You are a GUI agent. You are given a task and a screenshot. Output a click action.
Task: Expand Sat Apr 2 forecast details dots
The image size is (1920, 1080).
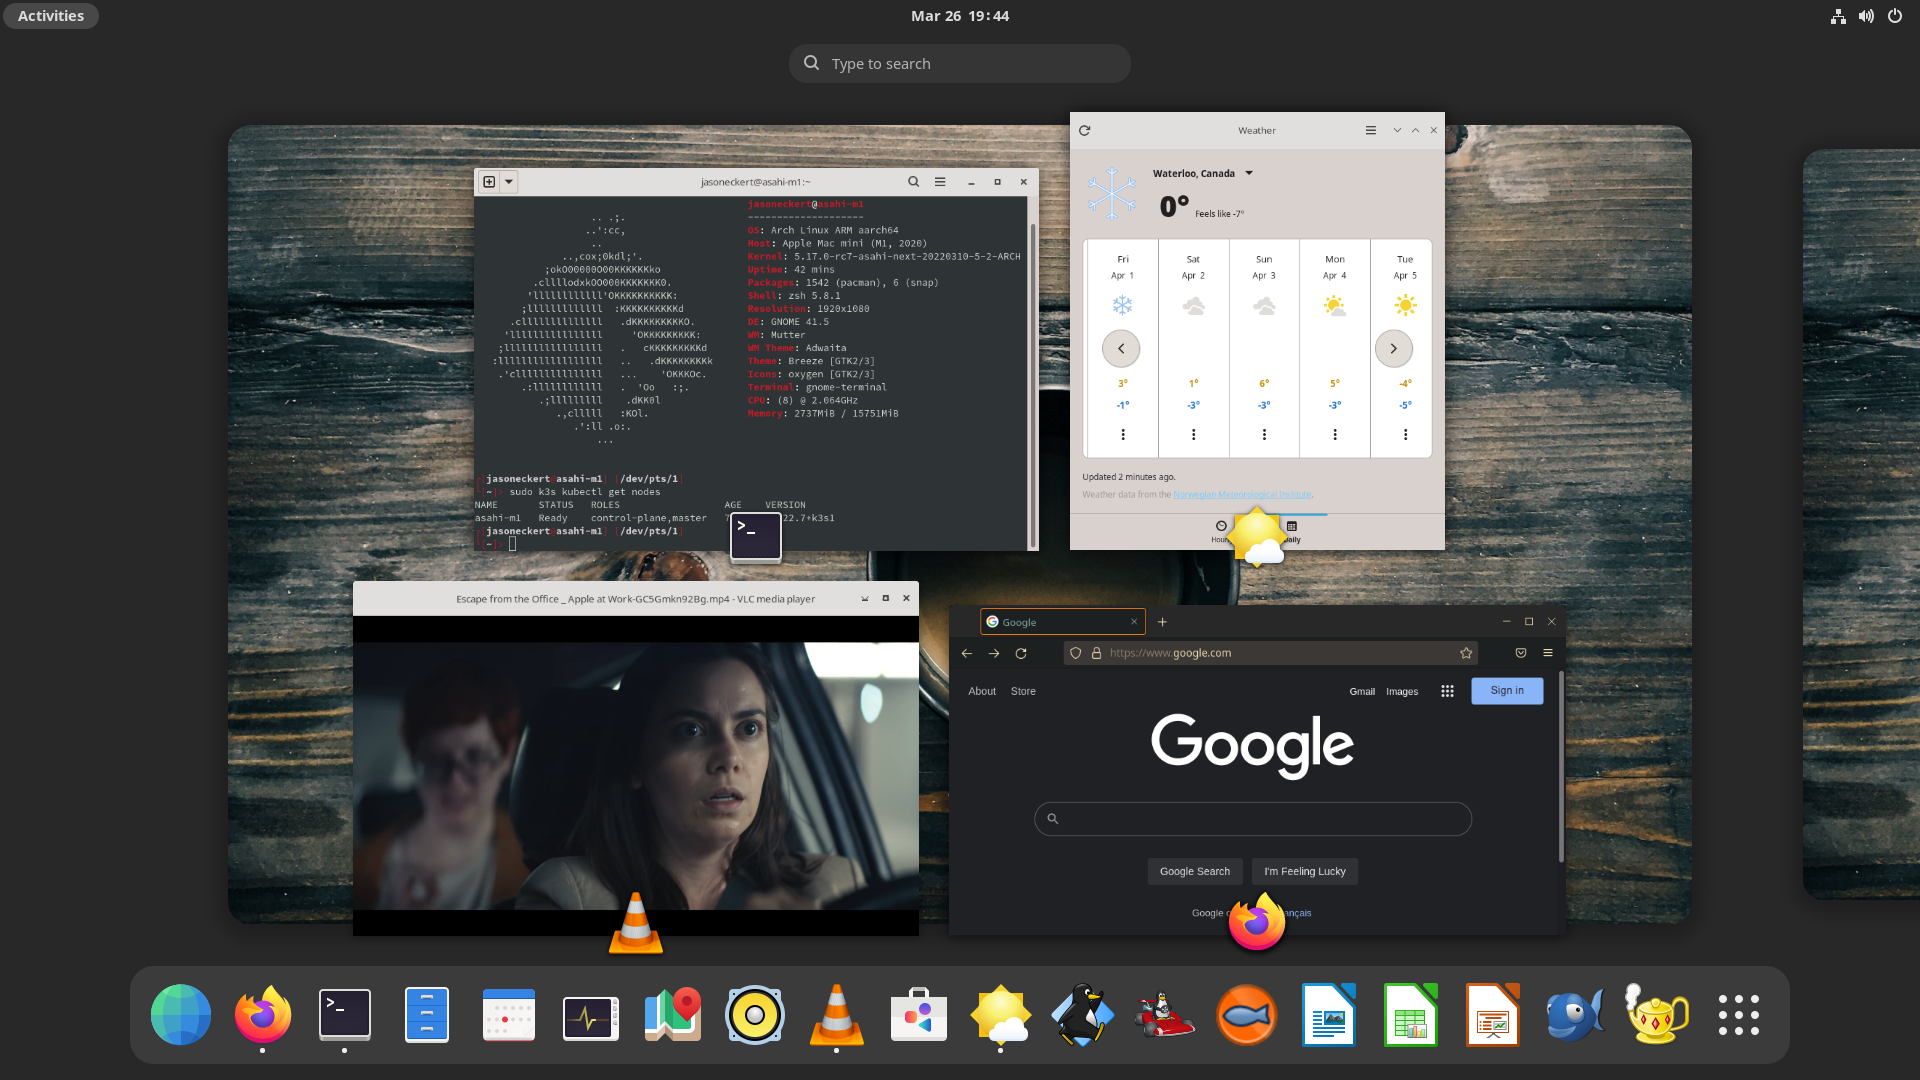pyautogui.click(x=1194, y=434)
